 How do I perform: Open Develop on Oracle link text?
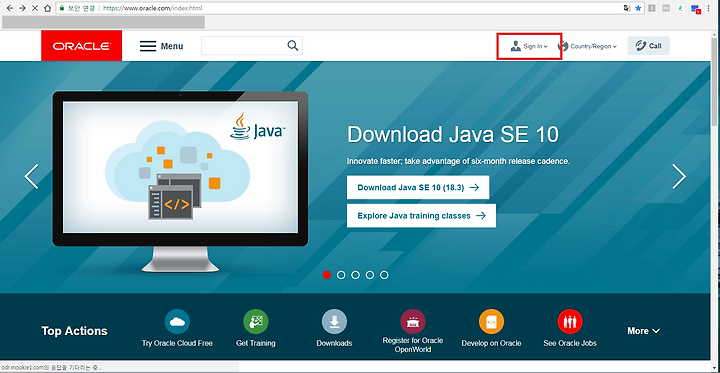(x=491, y=343)
